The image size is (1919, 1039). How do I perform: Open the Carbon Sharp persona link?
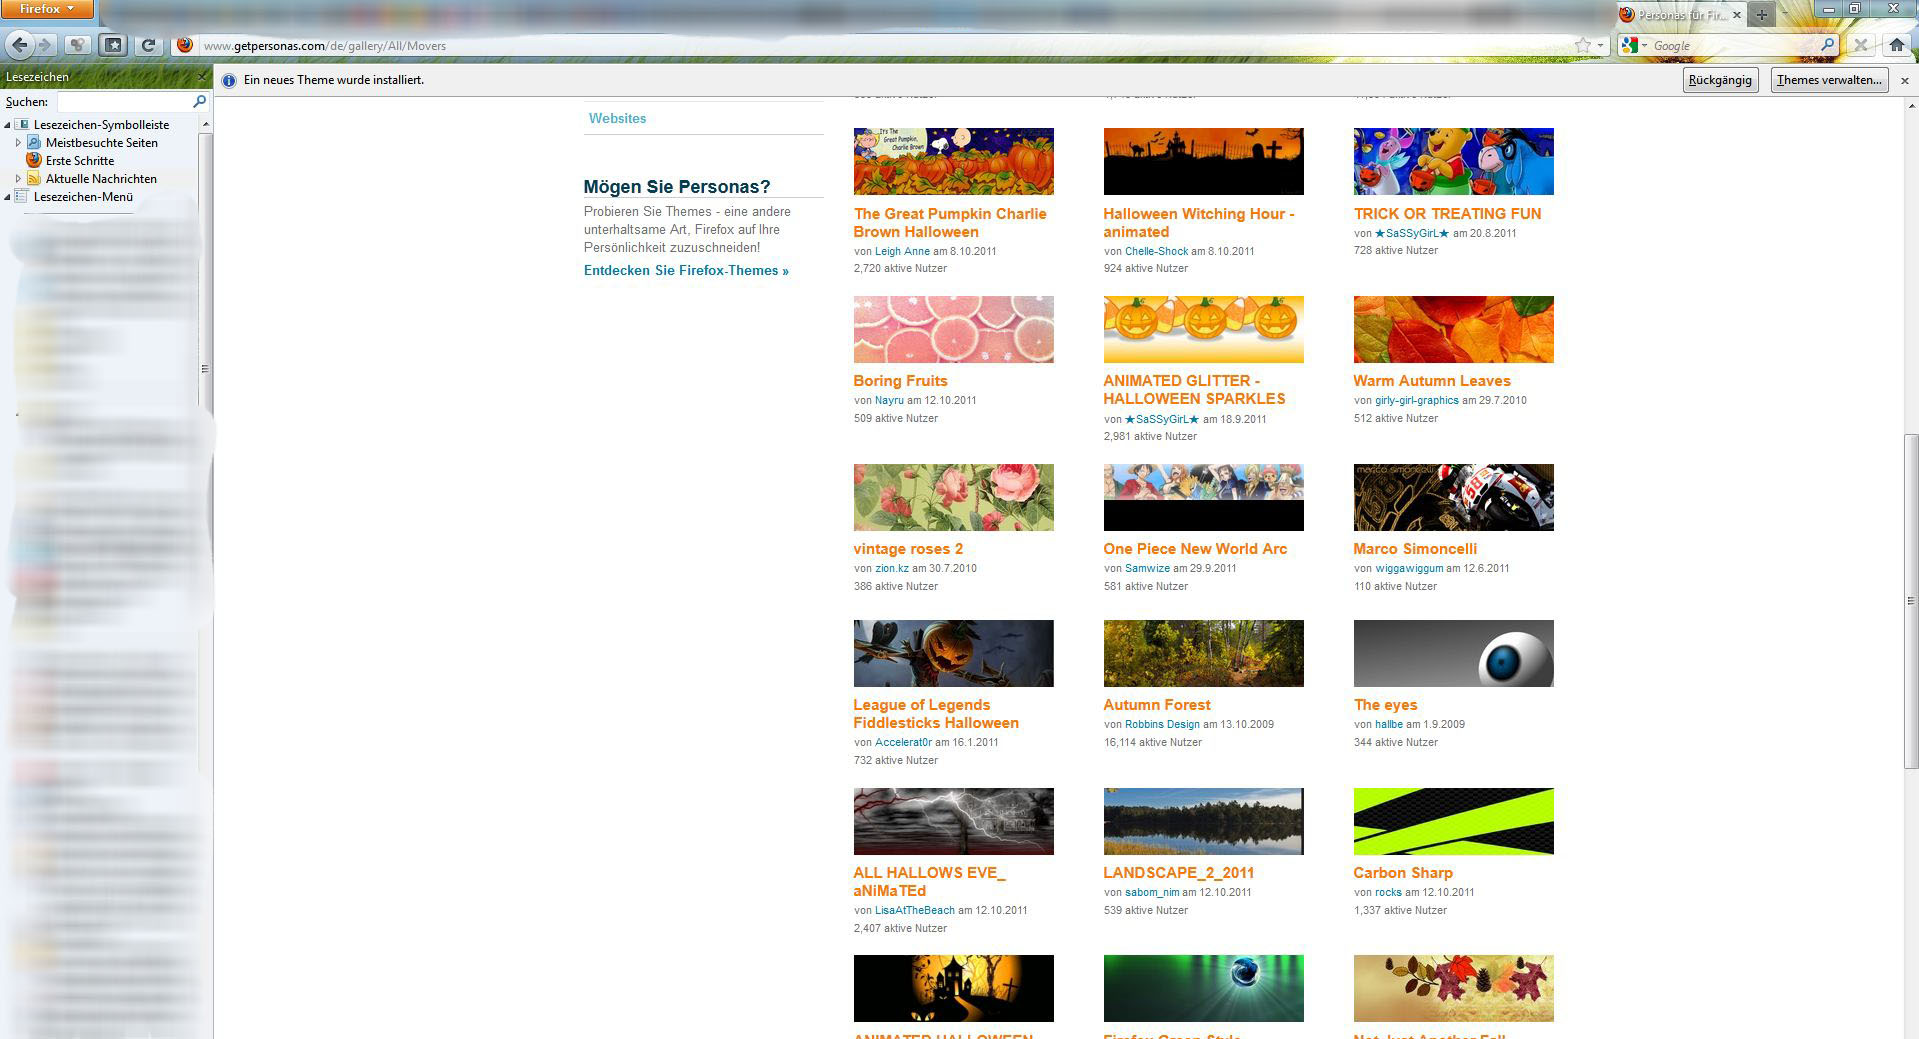click(1403, 873)
